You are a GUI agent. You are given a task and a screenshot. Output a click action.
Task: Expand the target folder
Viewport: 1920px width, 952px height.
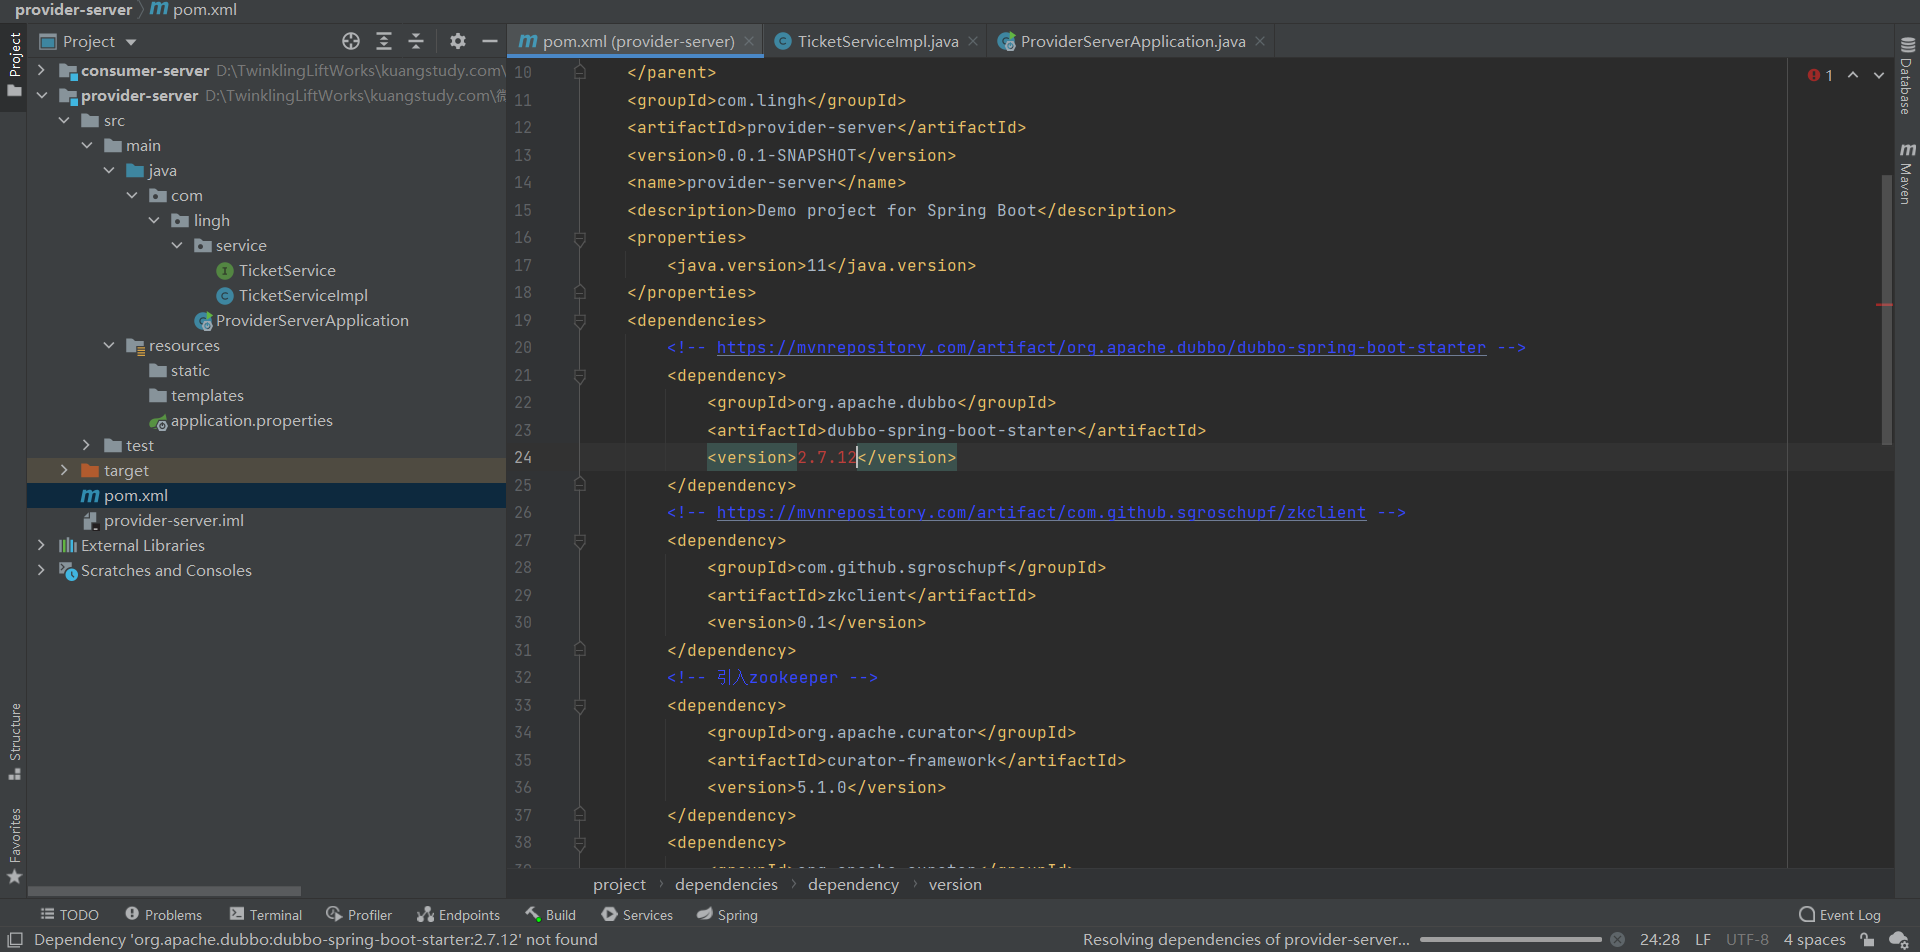(64, 470)
